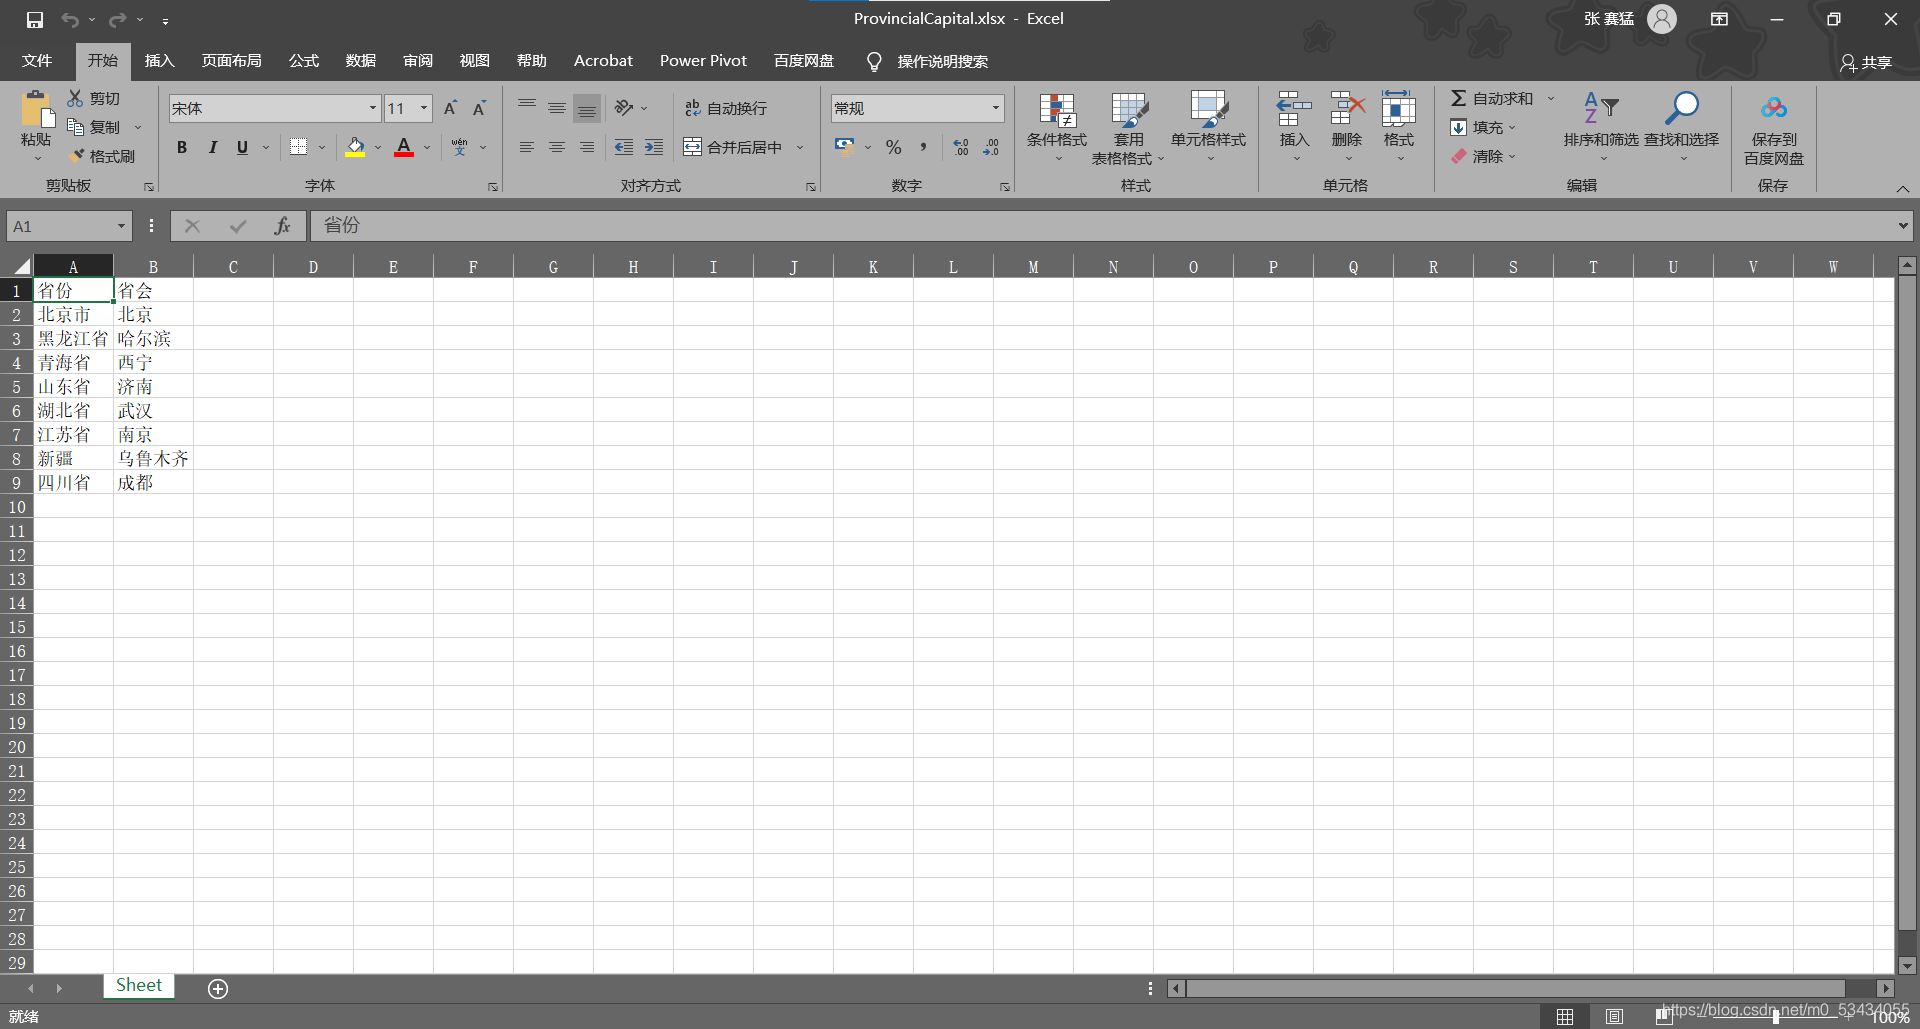Open the number format dropdown (常规)
This screenshot has height=1029, width=1920.
(x=996, y=108)
